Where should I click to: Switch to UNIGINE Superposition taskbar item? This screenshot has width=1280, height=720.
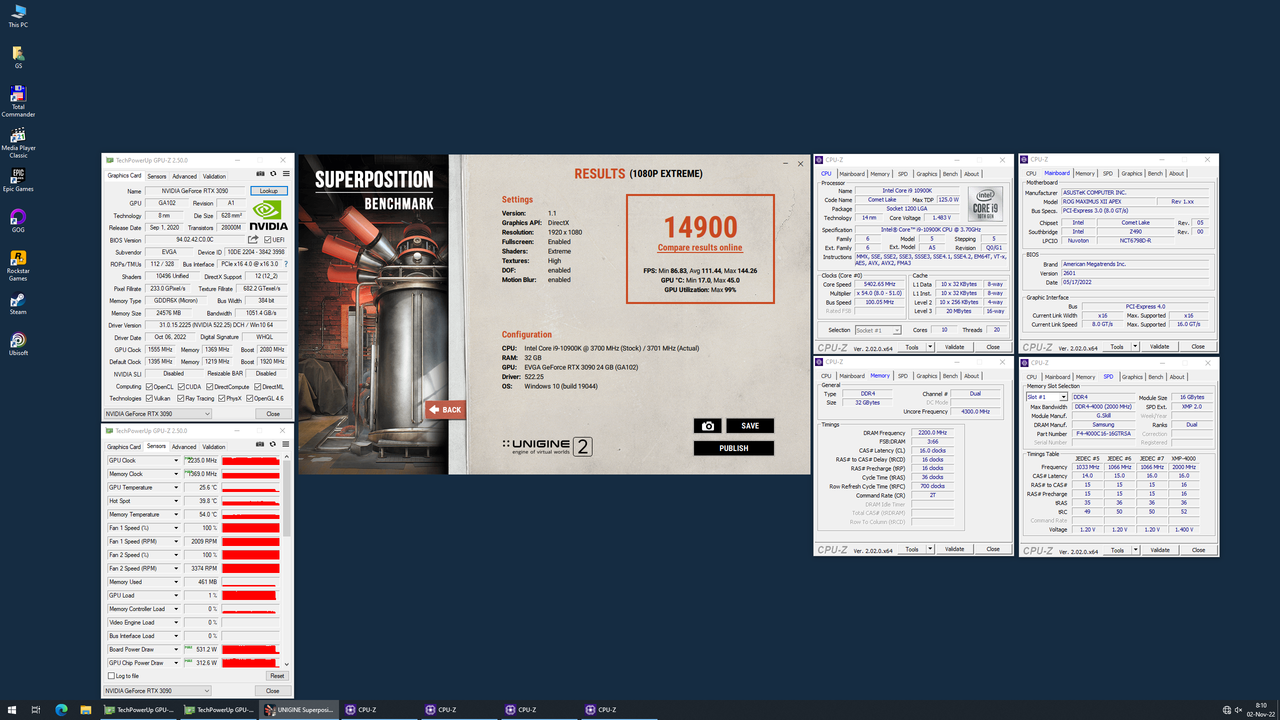click(301, 710)
